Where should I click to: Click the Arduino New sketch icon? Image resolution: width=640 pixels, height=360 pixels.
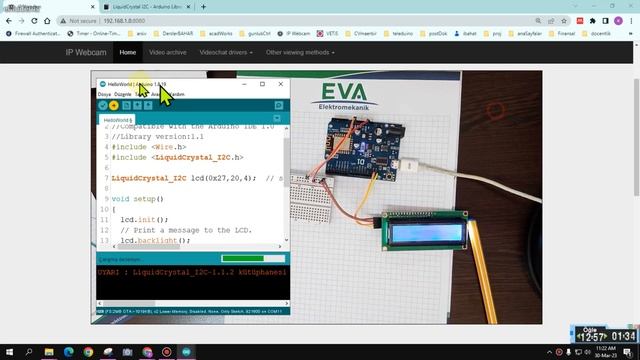127,105
